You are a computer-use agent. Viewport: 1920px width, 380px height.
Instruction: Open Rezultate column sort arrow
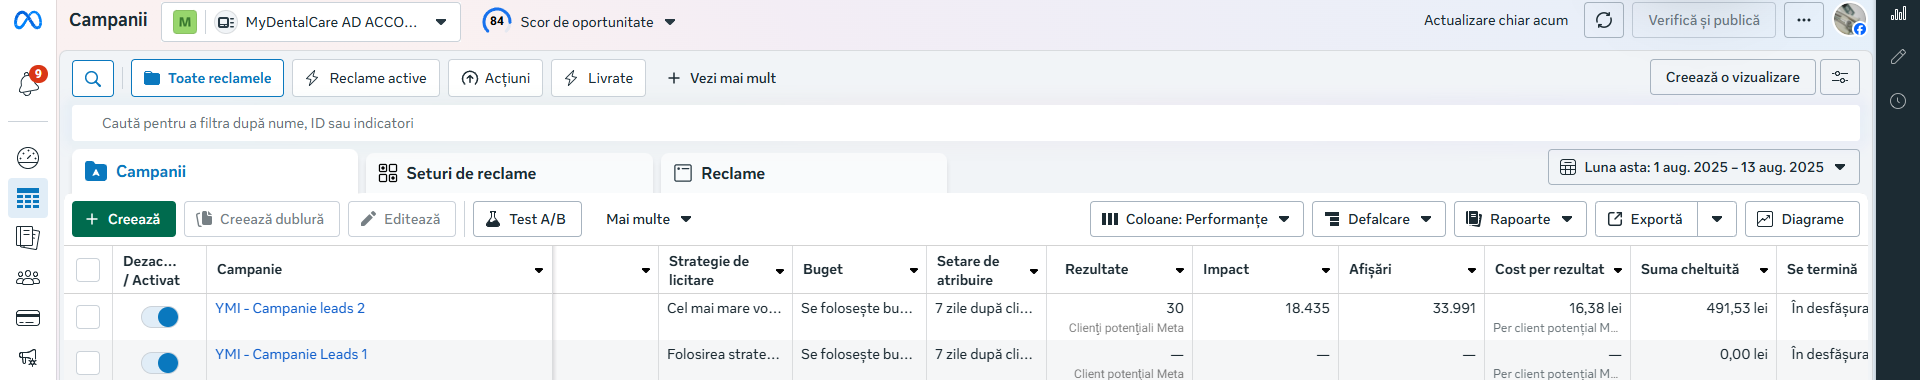tap(1180, 270)
